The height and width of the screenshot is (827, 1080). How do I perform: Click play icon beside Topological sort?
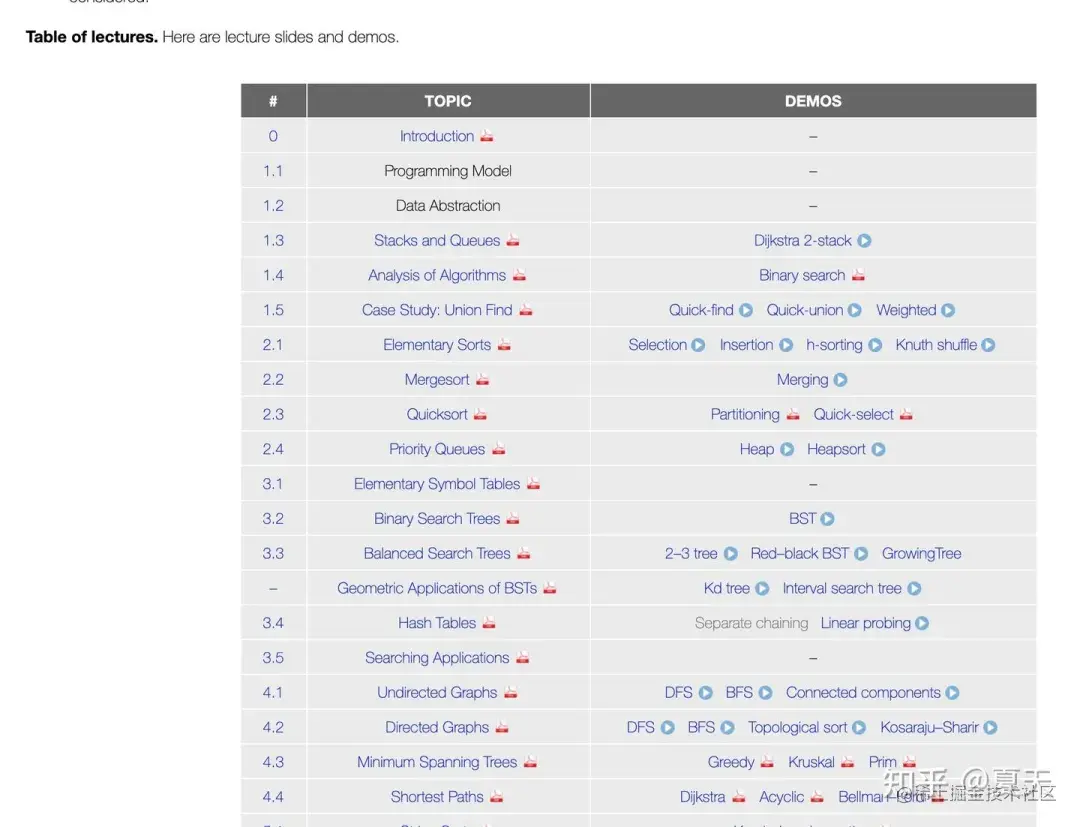pos(859,726)
